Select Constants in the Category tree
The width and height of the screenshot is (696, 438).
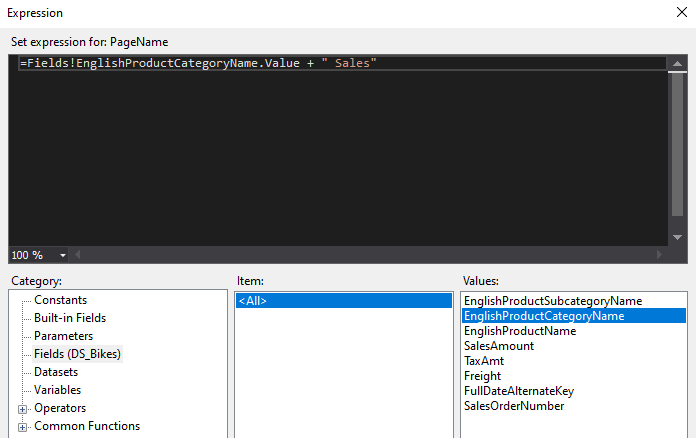point(60,300)
